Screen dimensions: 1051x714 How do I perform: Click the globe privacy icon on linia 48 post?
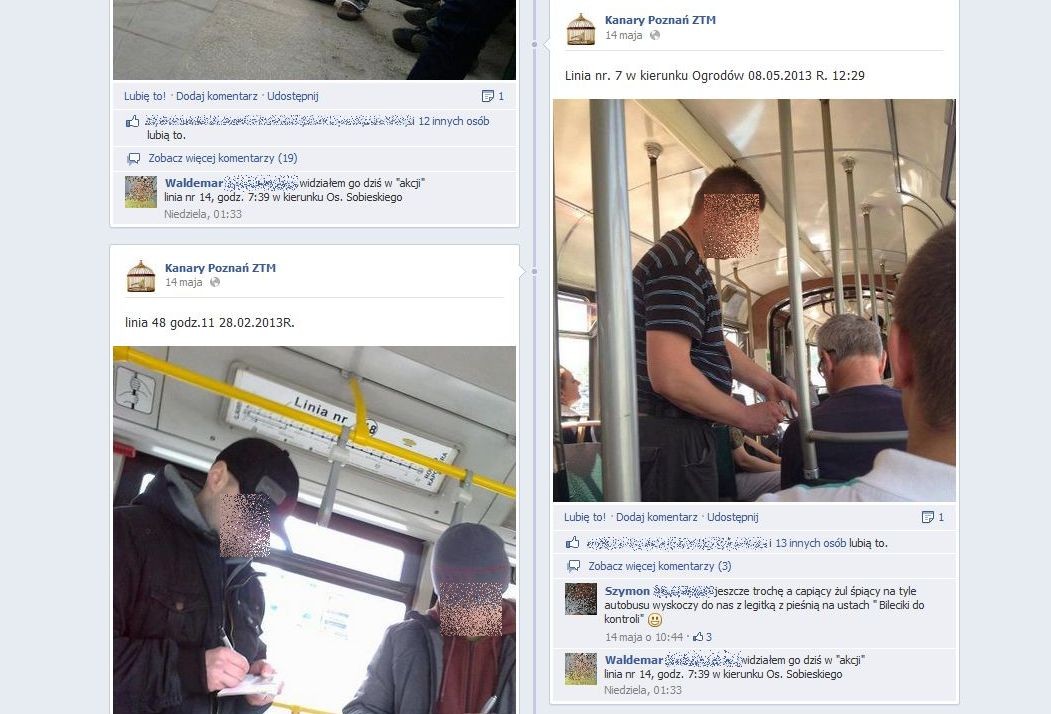(215, 282)
